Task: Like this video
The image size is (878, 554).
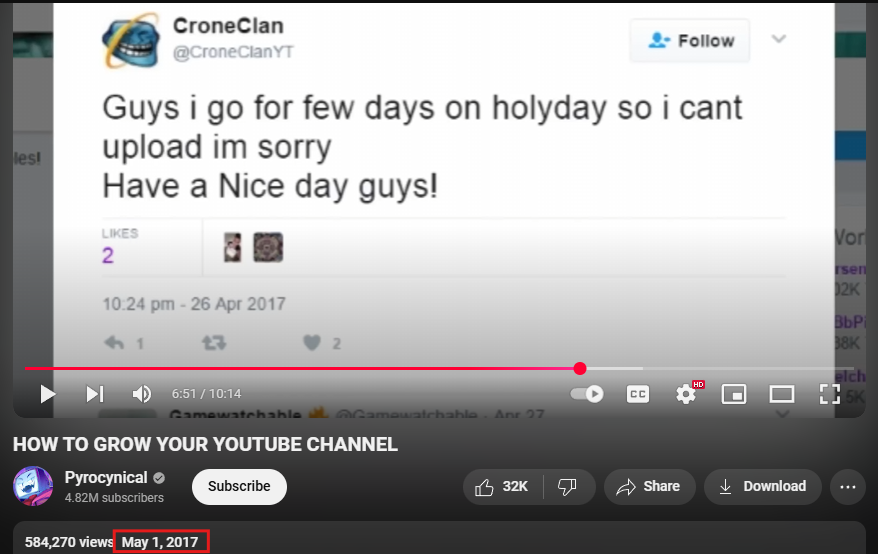Action: (x=503, y=487)
